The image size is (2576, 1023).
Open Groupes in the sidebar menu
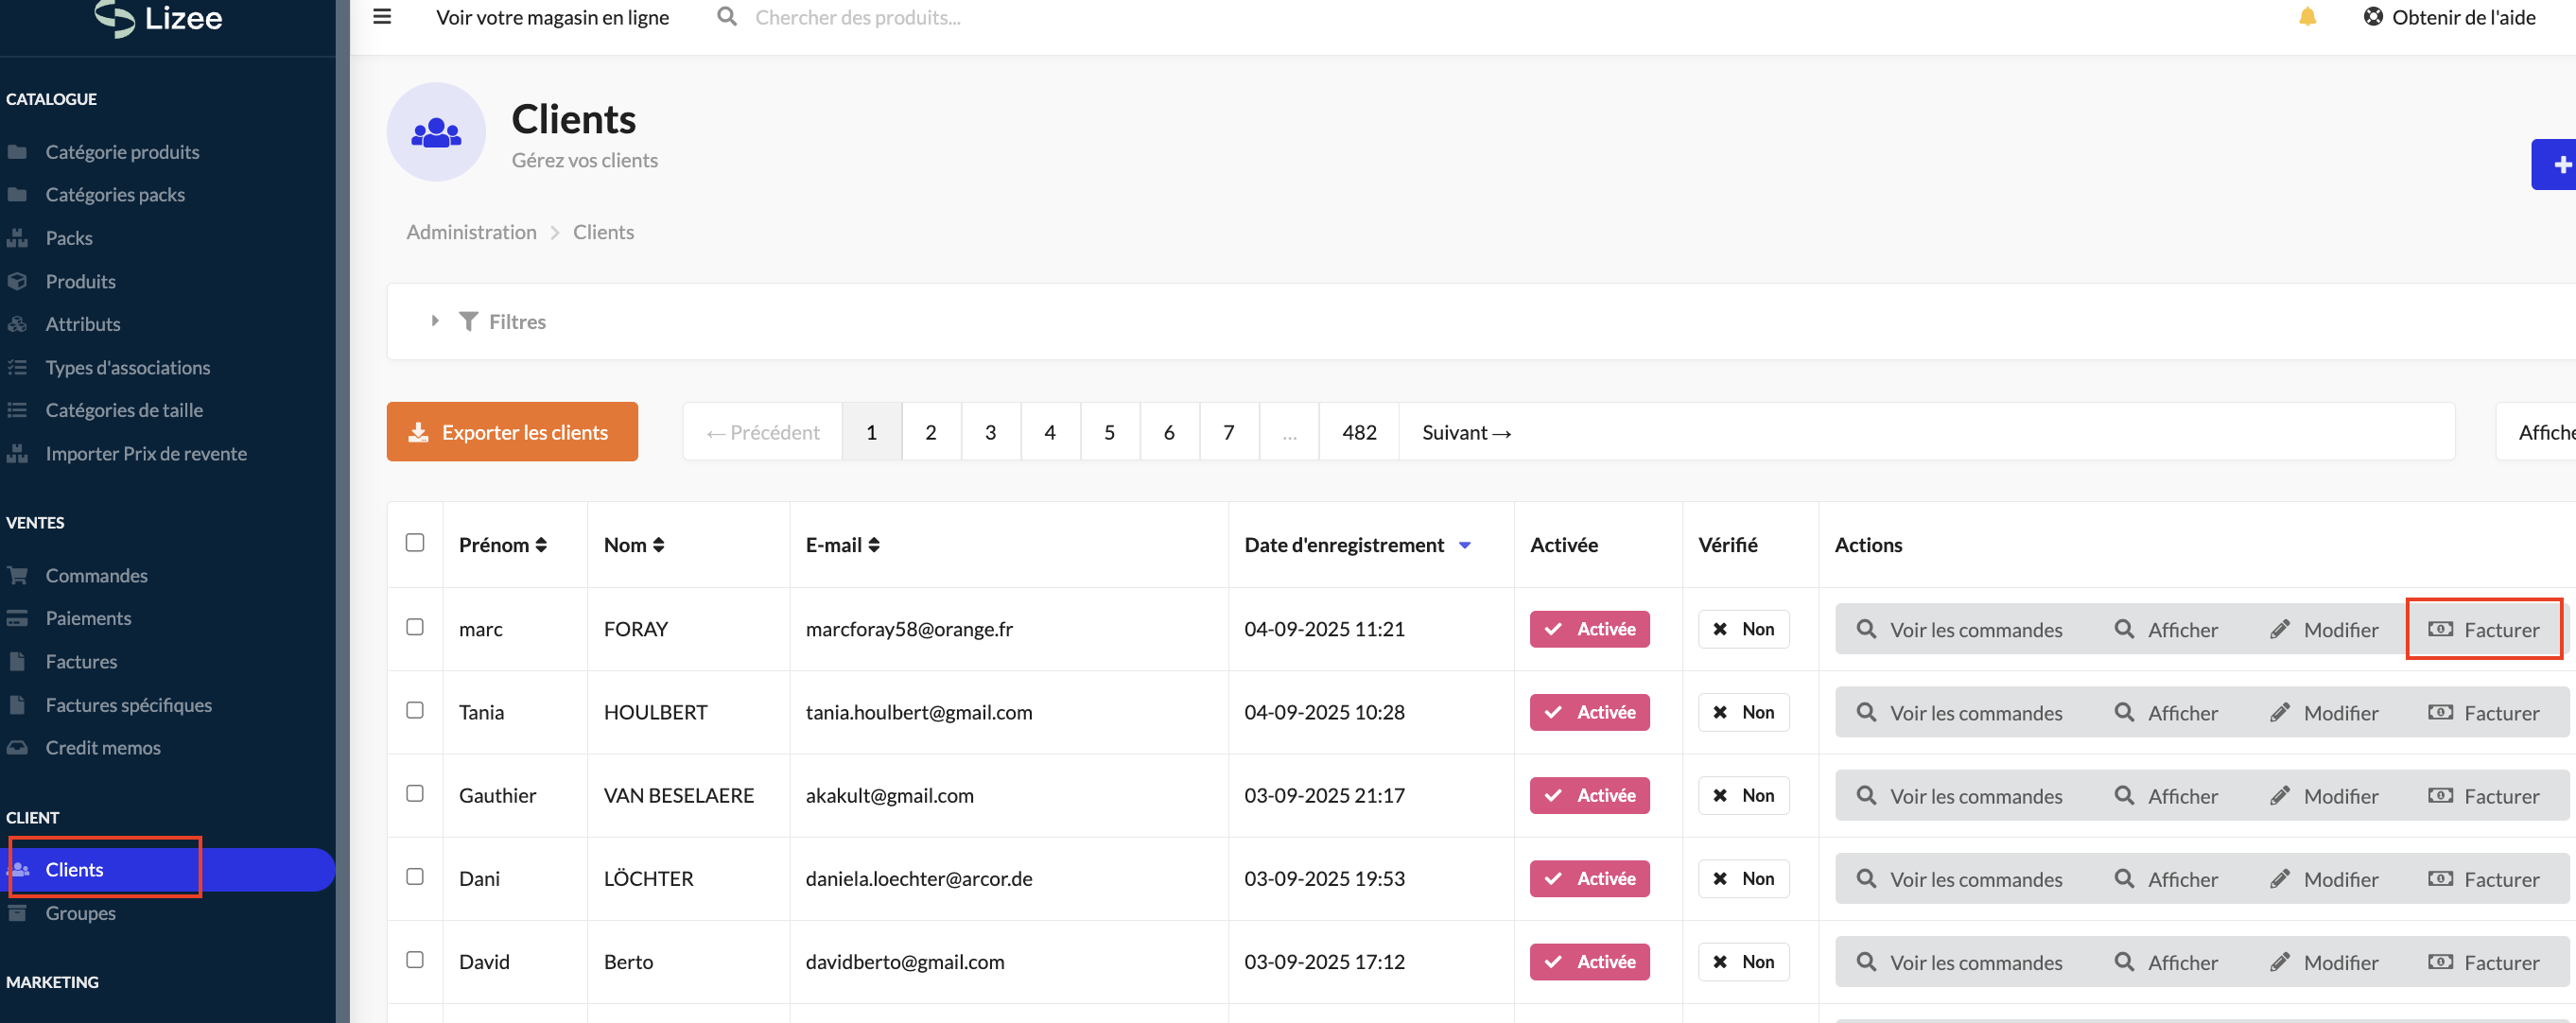pos(80,913)
